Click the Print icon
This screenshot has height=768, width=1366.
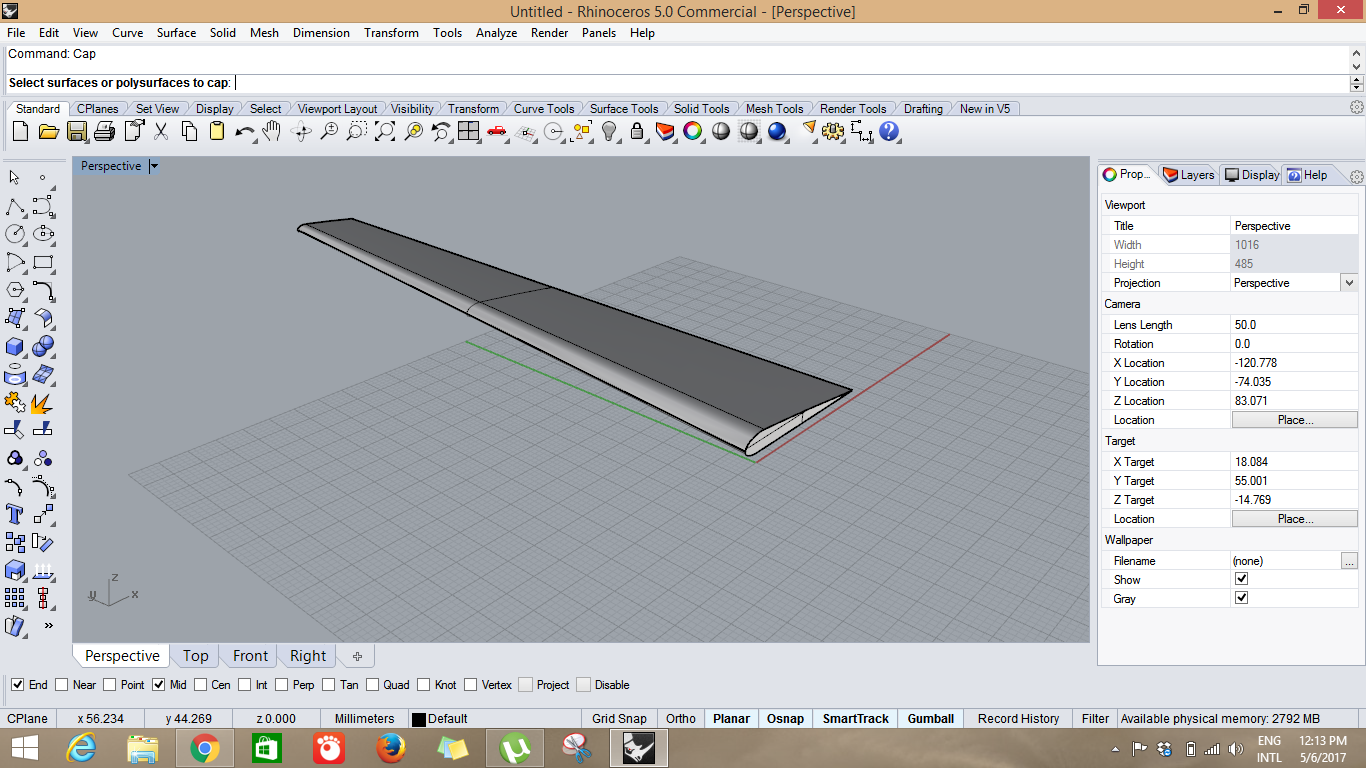[104, 131]
